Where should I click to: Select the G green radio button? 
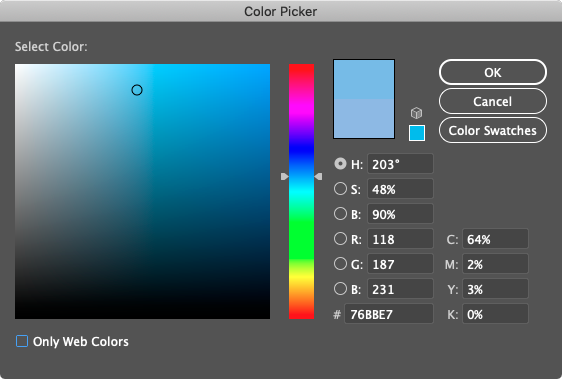tap(340, 264)
